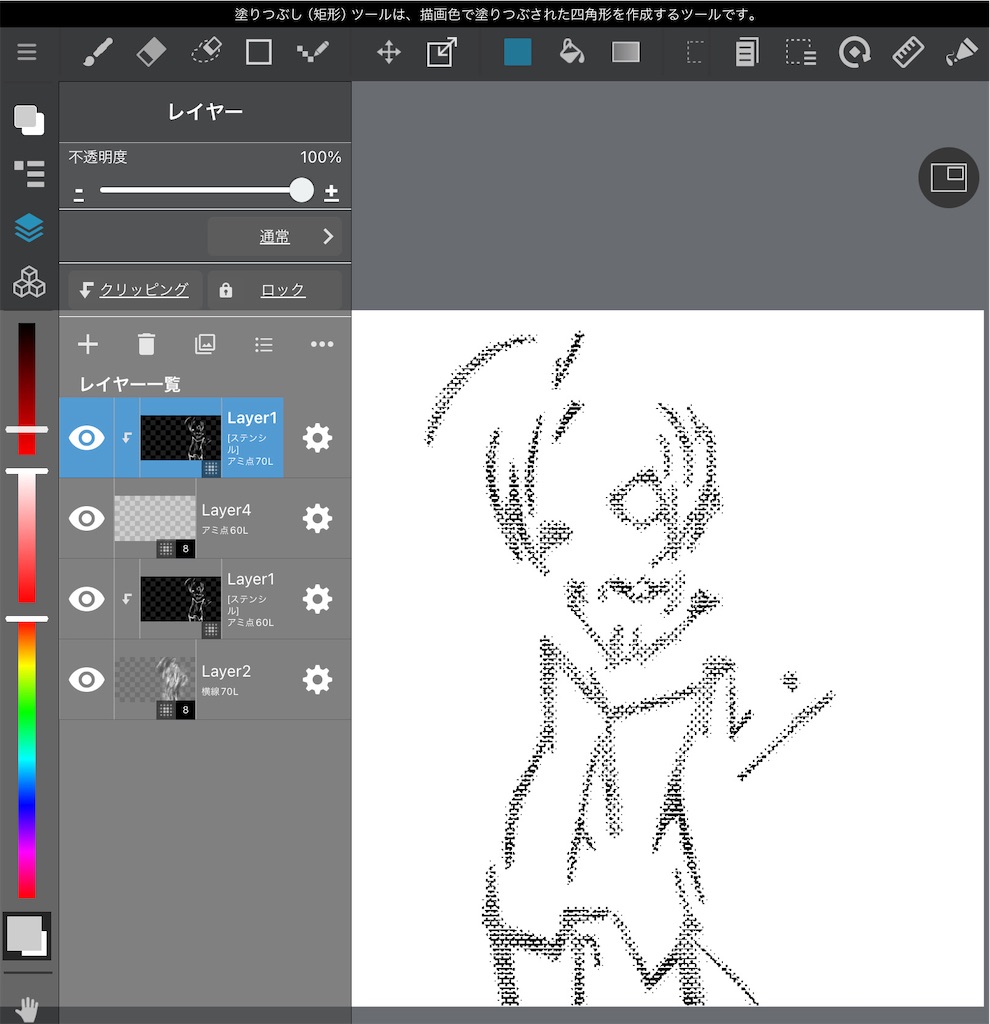Click the Layer4 name text

click(226, 510)
